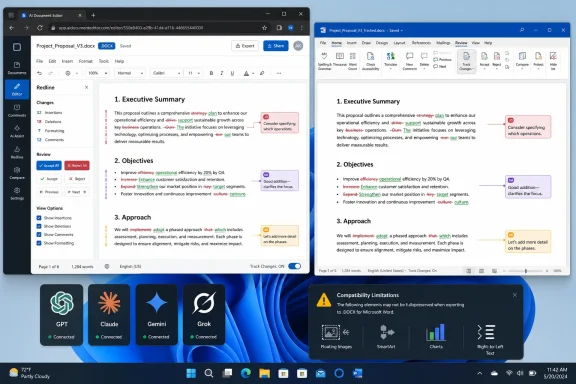Click New Comment in Word ribbon
Screen dimensions: 576x384
pyautogui.click(x=409, y=61)
